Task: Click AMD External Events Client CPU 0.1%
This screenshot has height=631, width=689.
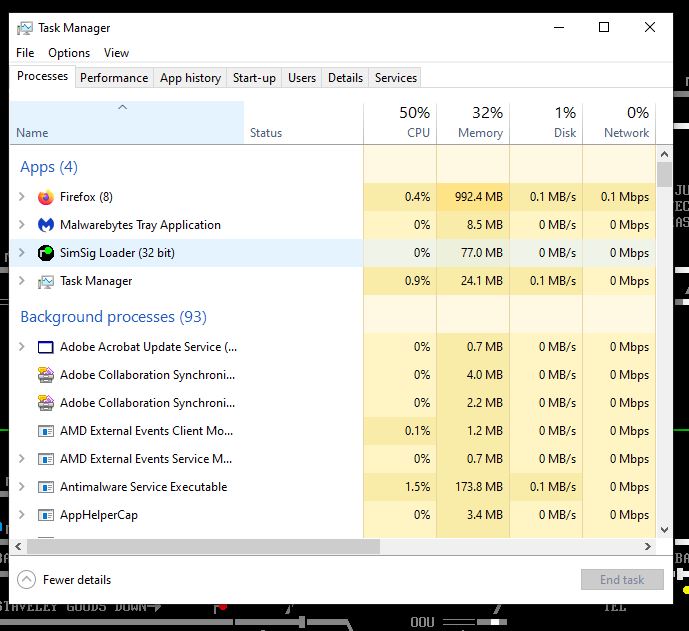Action: click(417, 431)
